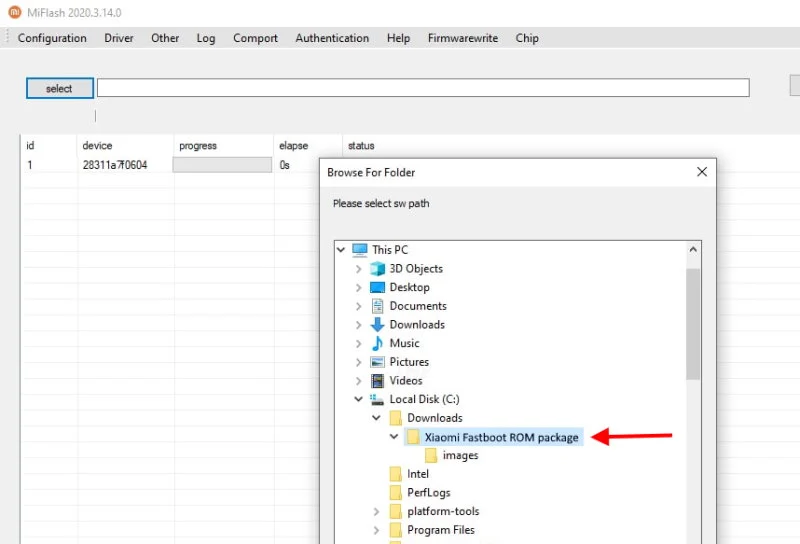
Task: Click the 'elapse' column header
Action: 293,145
